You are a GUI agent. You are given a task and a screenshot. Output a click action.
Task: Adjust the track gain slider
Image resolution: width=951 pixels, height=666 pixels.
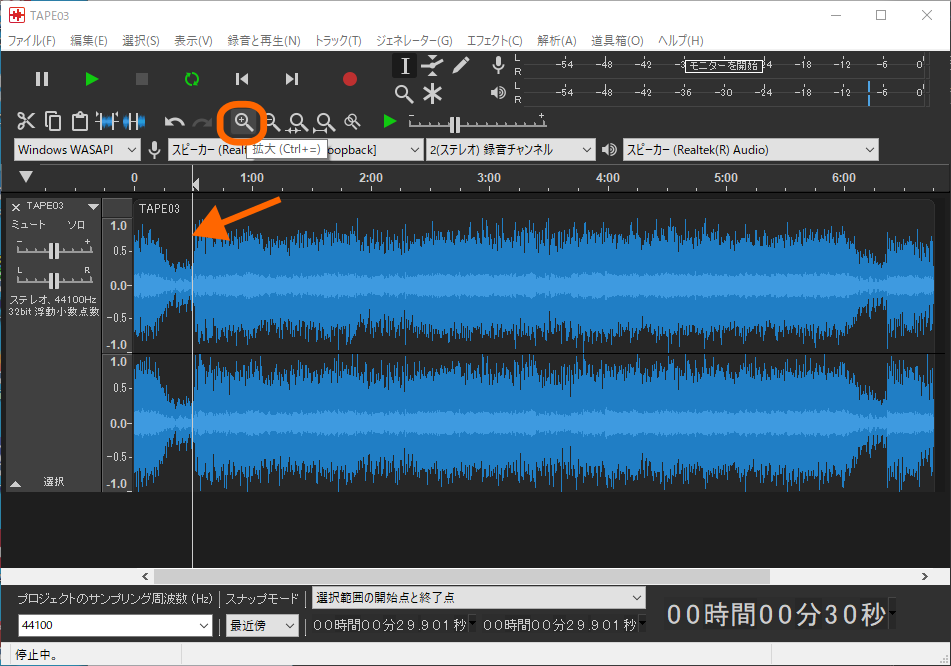click(x=54, y=249)
